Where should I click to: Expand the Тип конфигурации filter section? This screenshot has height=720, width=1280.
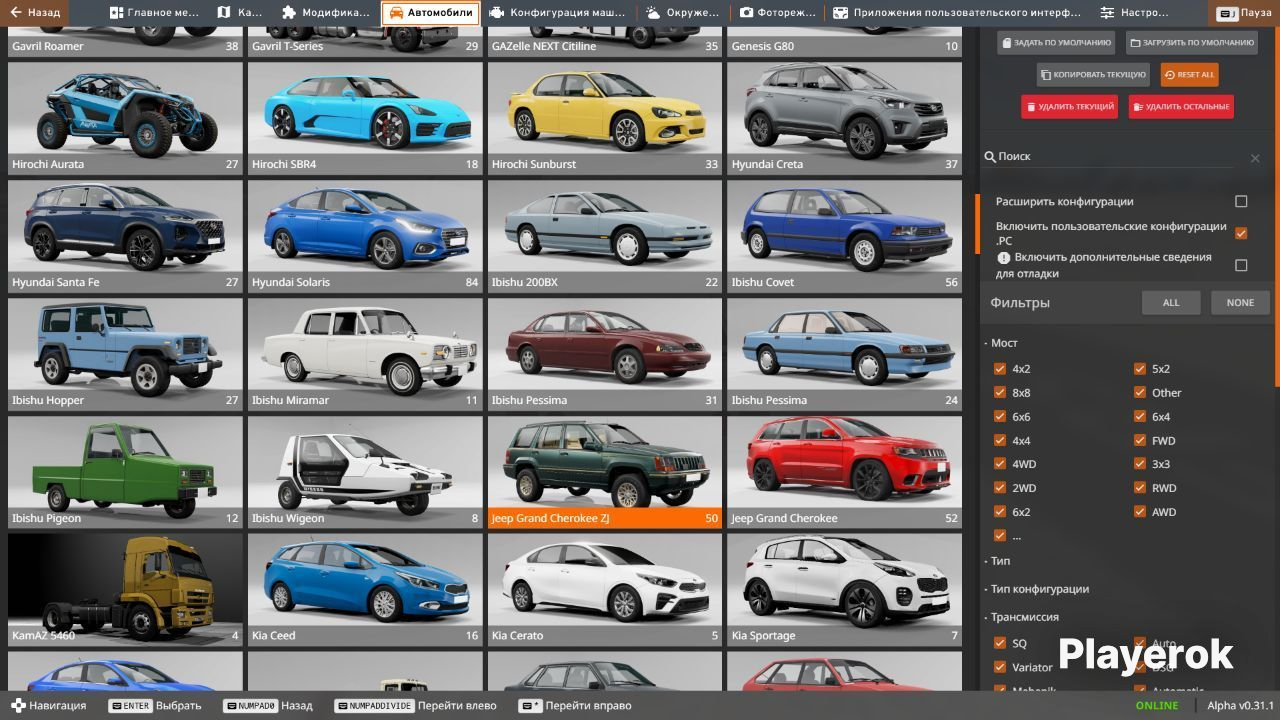pos(1037,589)
